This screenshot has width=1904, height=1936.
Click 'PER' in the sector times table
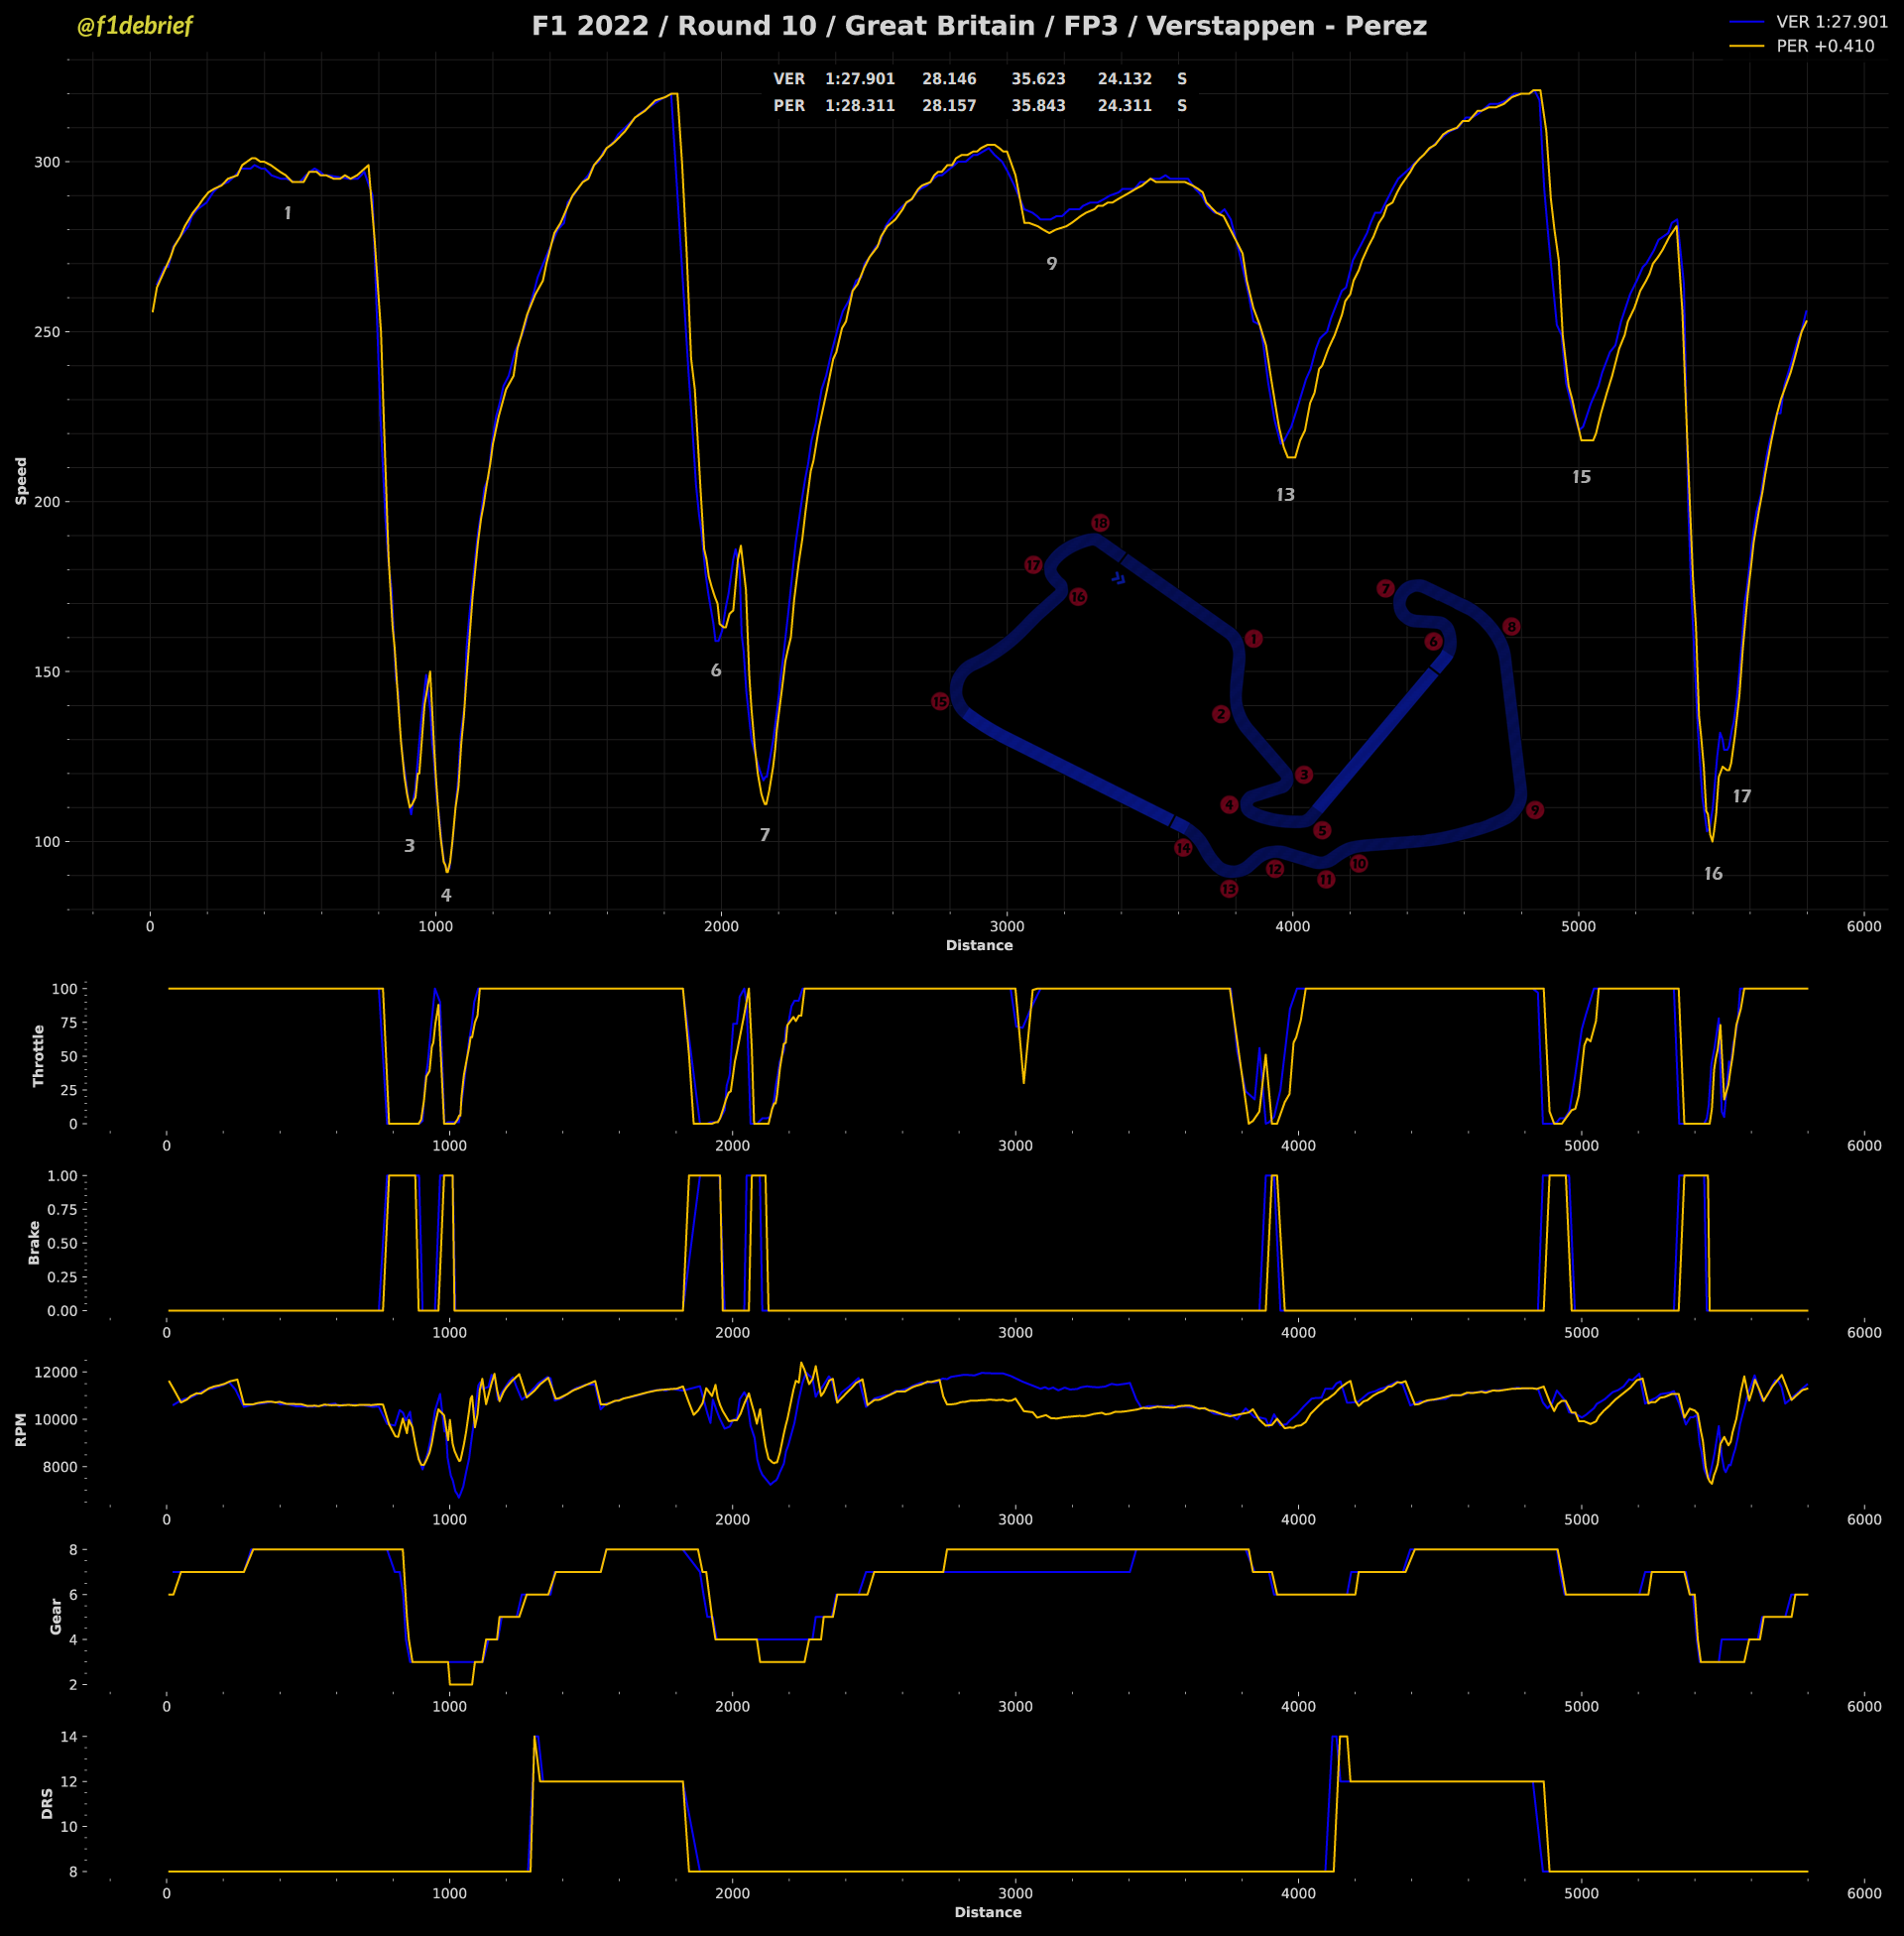pos(789,106)
